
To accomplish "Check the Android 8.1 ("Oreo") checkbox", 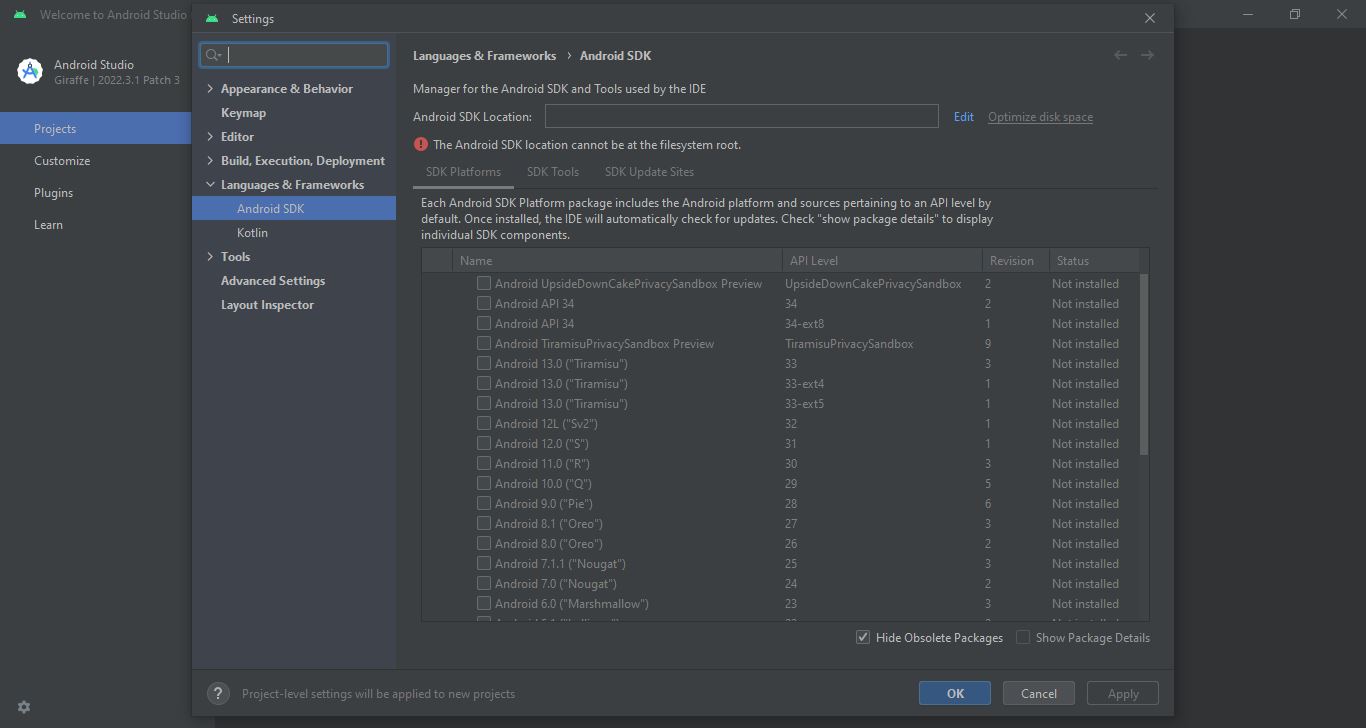I will (484, 523).
